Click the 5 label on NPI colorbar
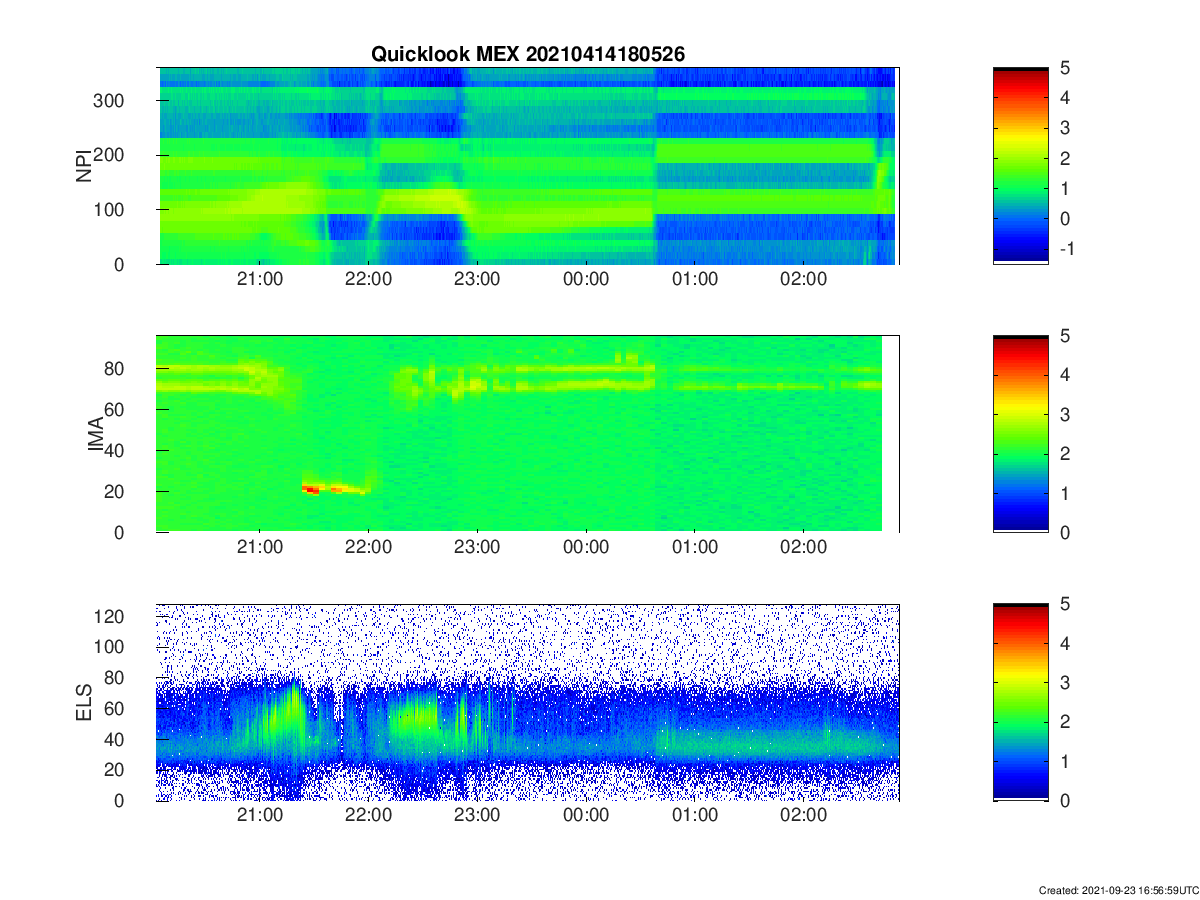The height and width of the screenshot is (900, 1200). click(1066, 67)
